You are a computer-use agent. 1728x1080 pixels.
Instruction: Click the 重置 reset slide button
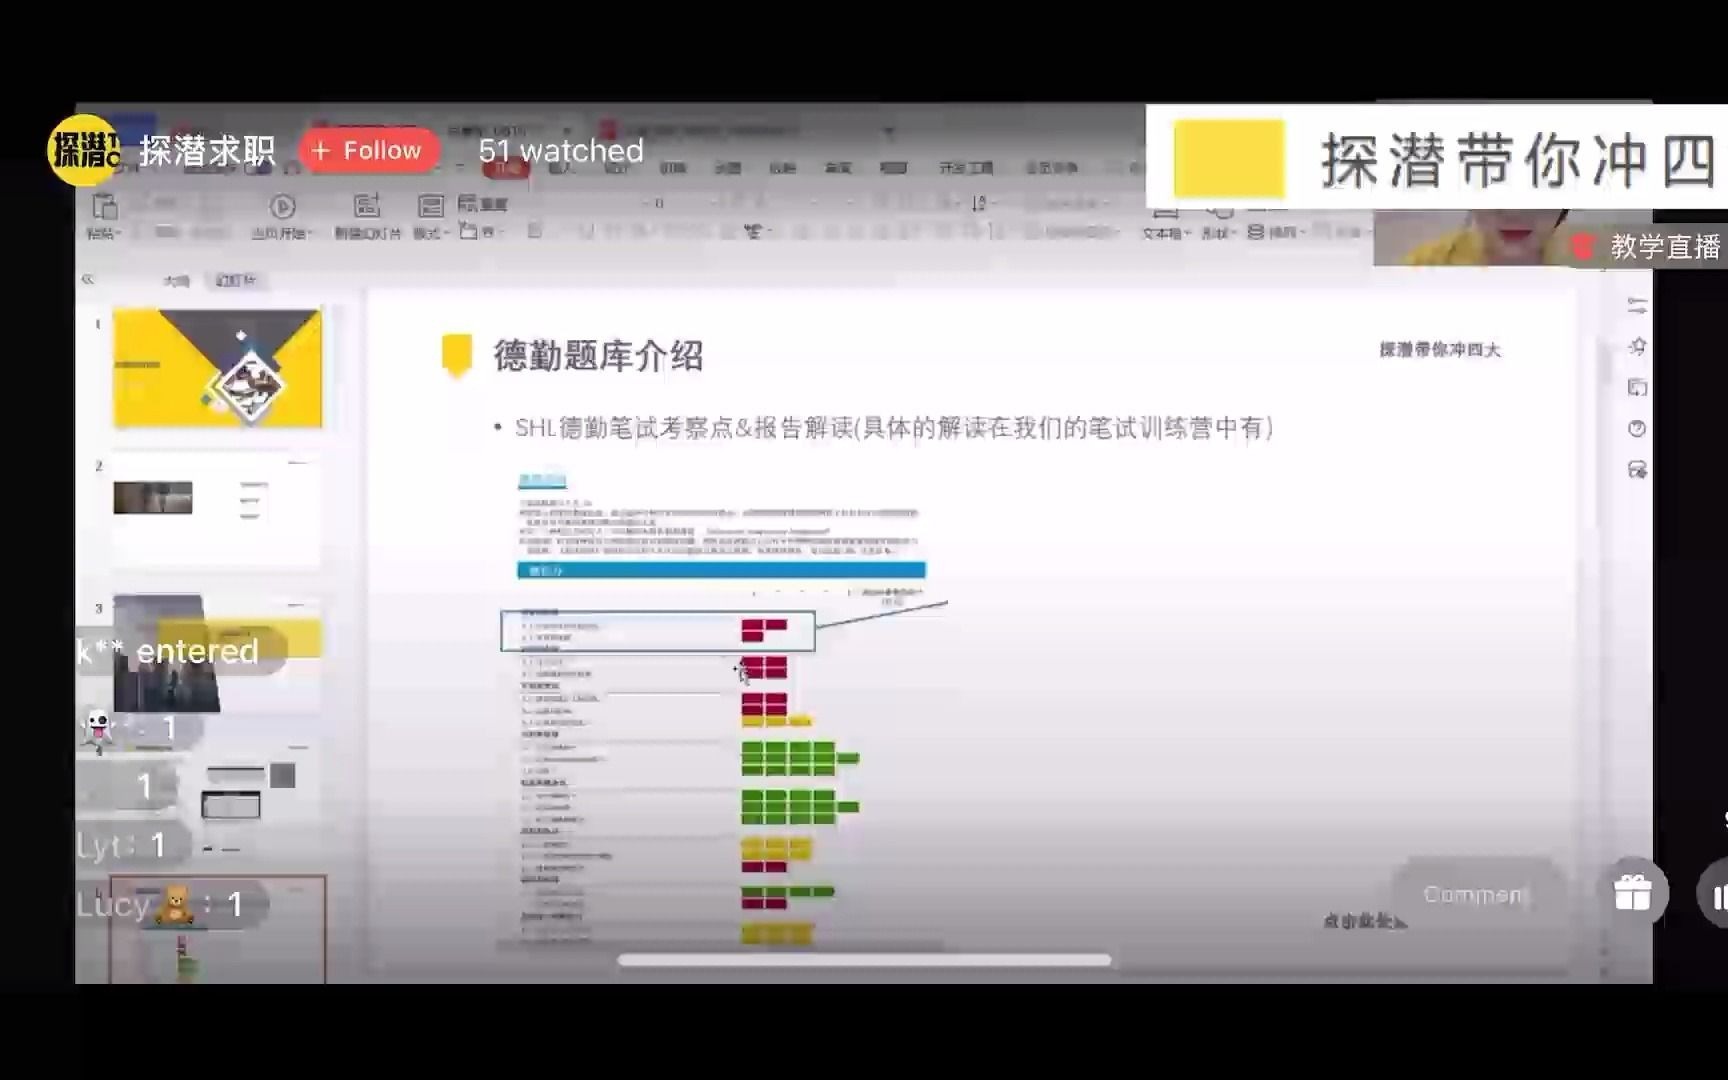point(483,204)
